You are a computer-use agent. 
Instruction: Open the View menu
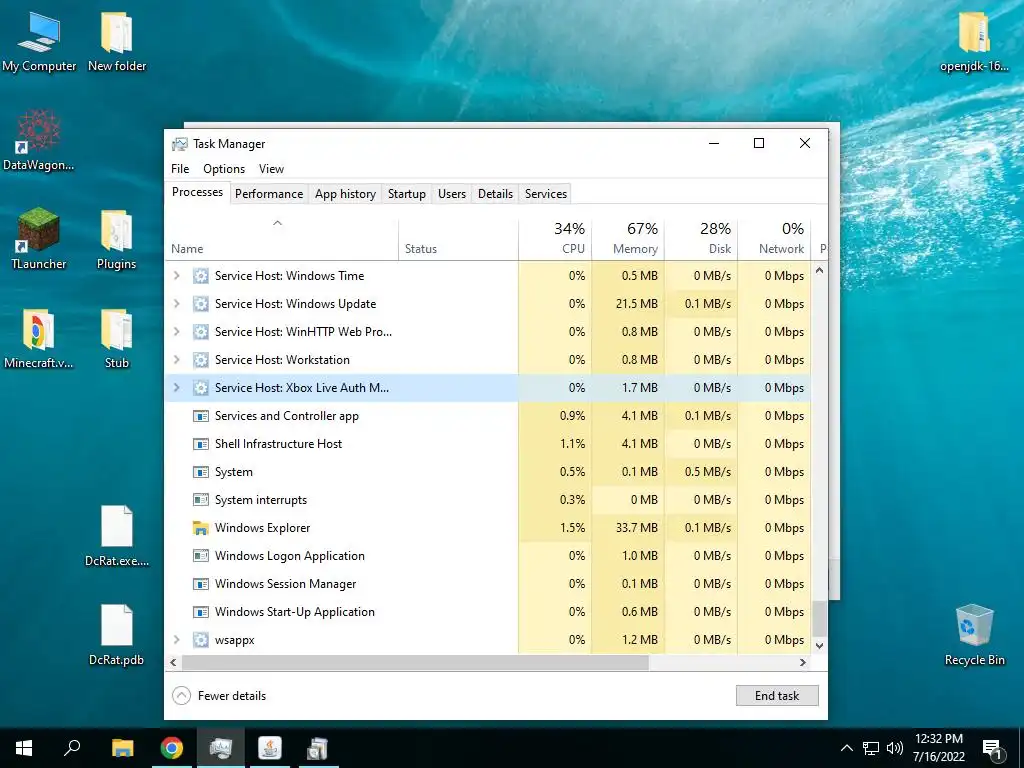[x=271, y=168]
